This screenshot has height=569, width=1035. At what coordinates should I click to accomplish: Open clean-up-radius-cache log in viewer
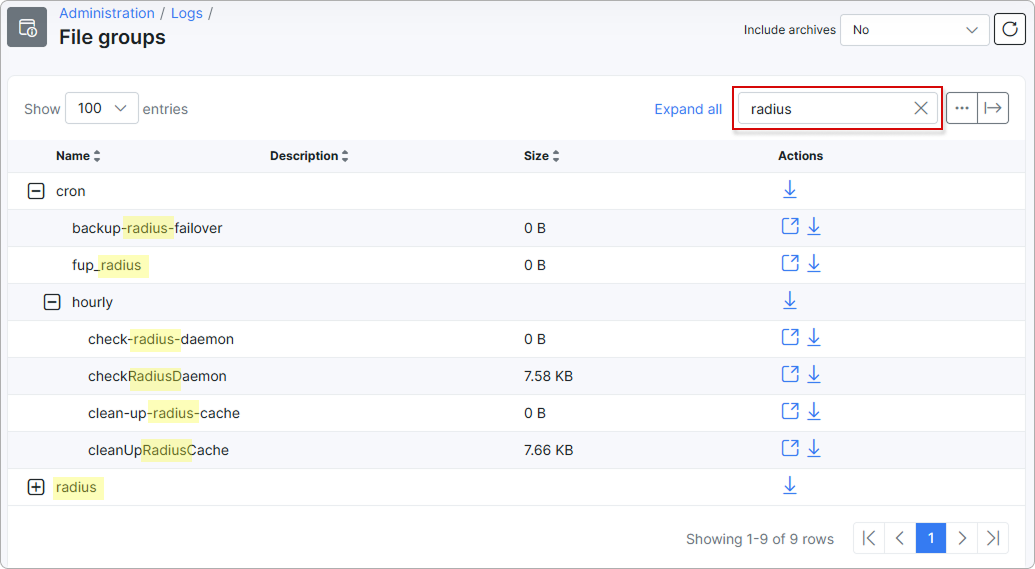click(790, 411)
